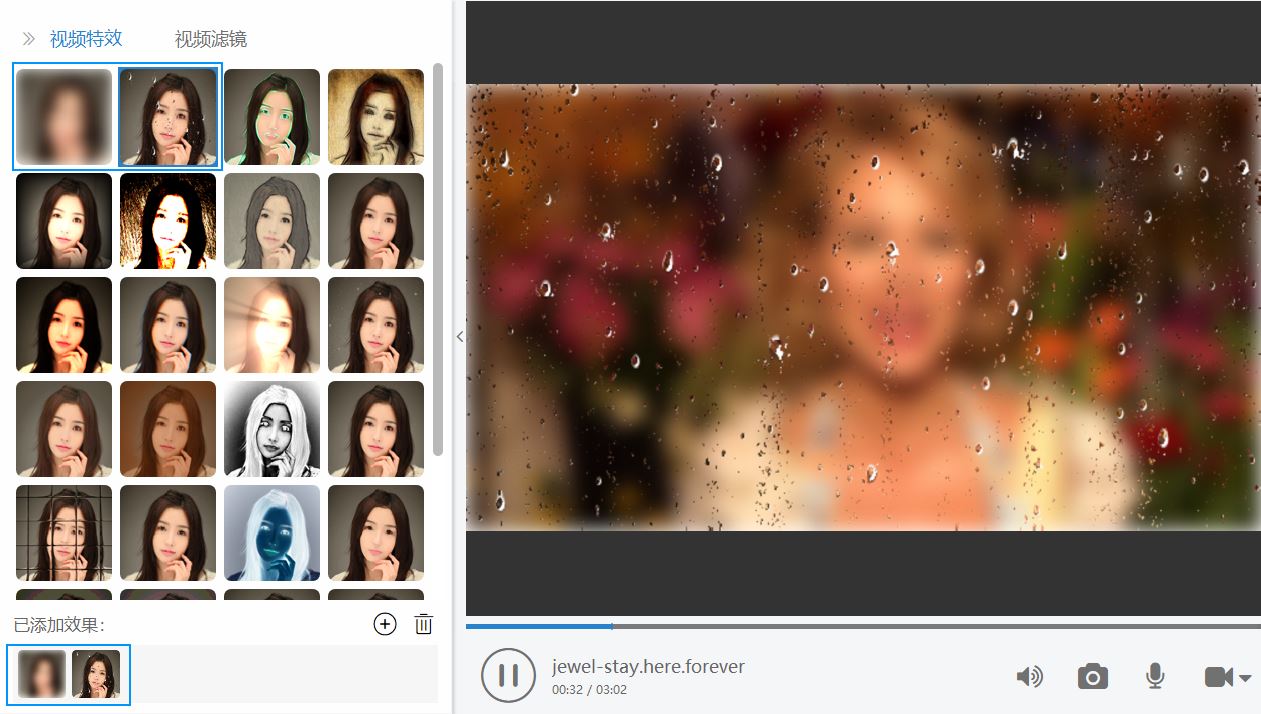Select the green face outline effect
The height and width of the screenshot is (714, 1261).
click(272, 117)
